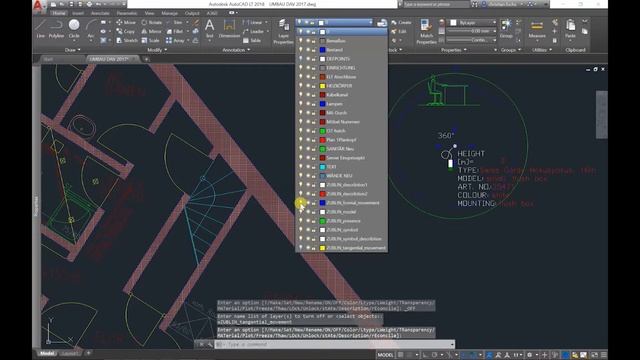640x360 pixels.
Task: Click the Create block tool
Action: pos(401,22)
